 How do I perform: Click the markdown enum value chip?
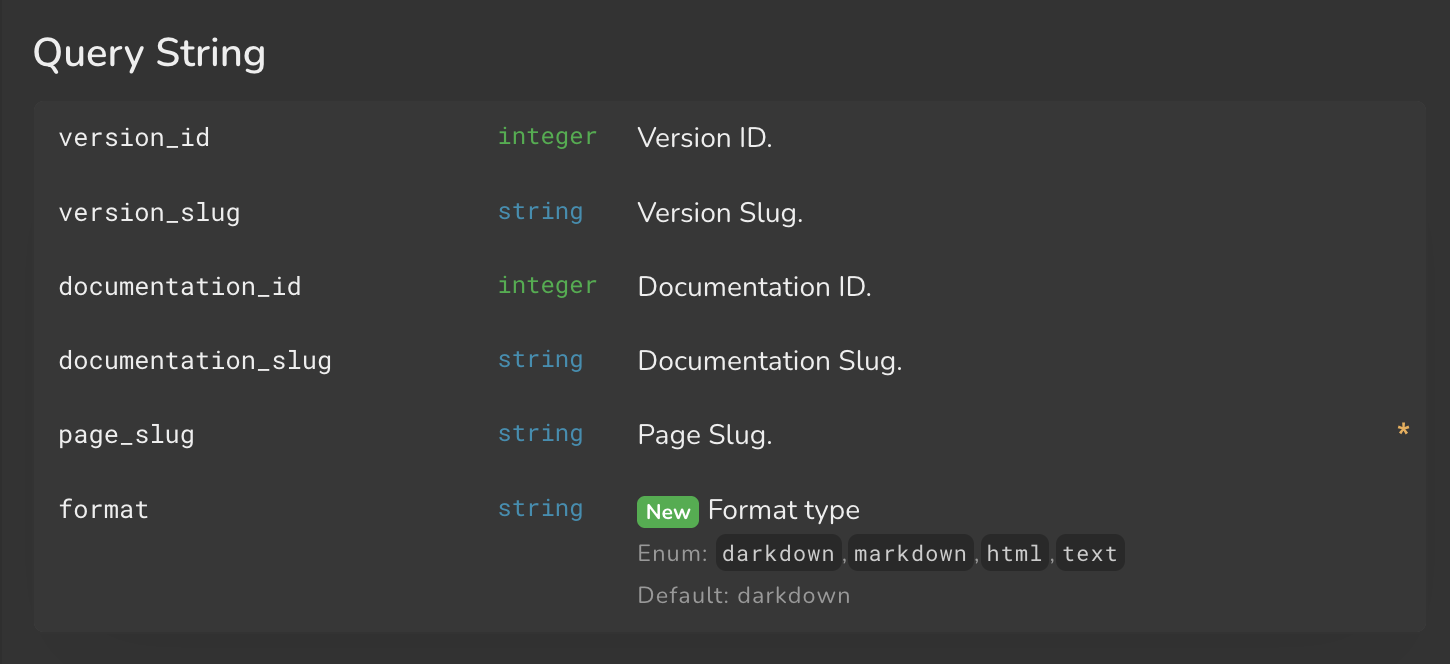point(911,553)
